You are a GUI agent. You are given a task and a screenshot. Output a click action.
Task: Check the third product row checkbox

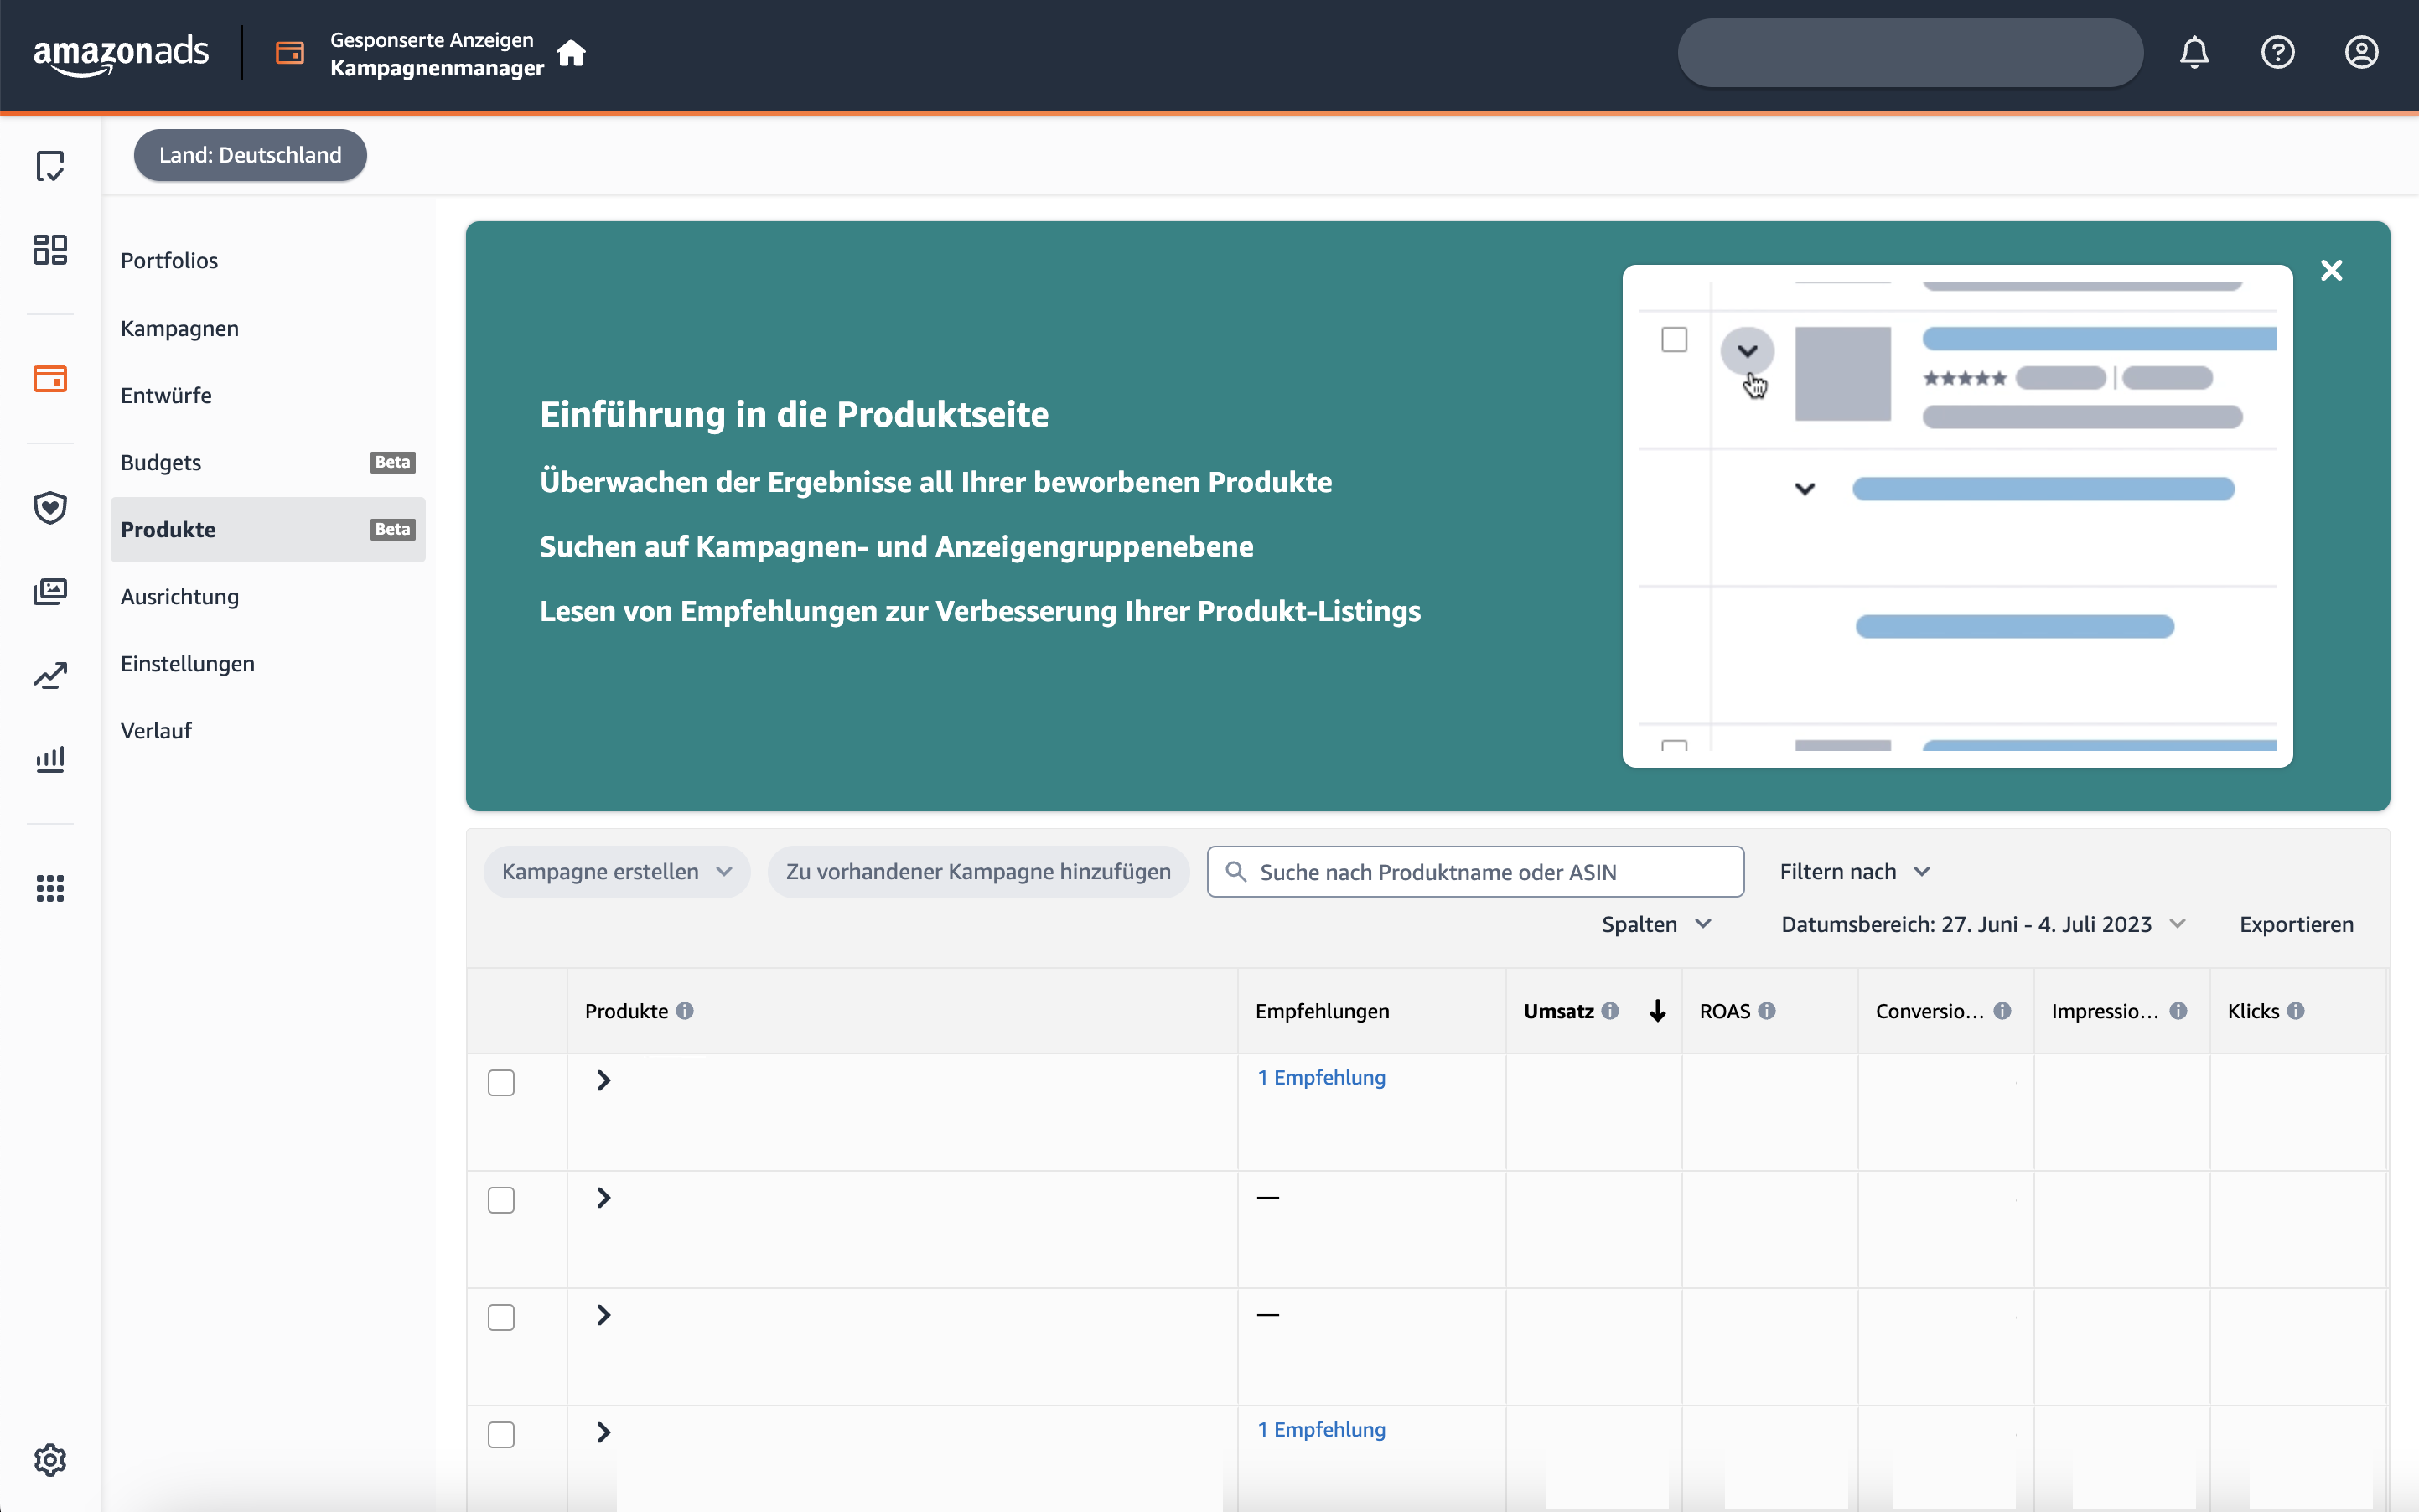[501, 1317]
